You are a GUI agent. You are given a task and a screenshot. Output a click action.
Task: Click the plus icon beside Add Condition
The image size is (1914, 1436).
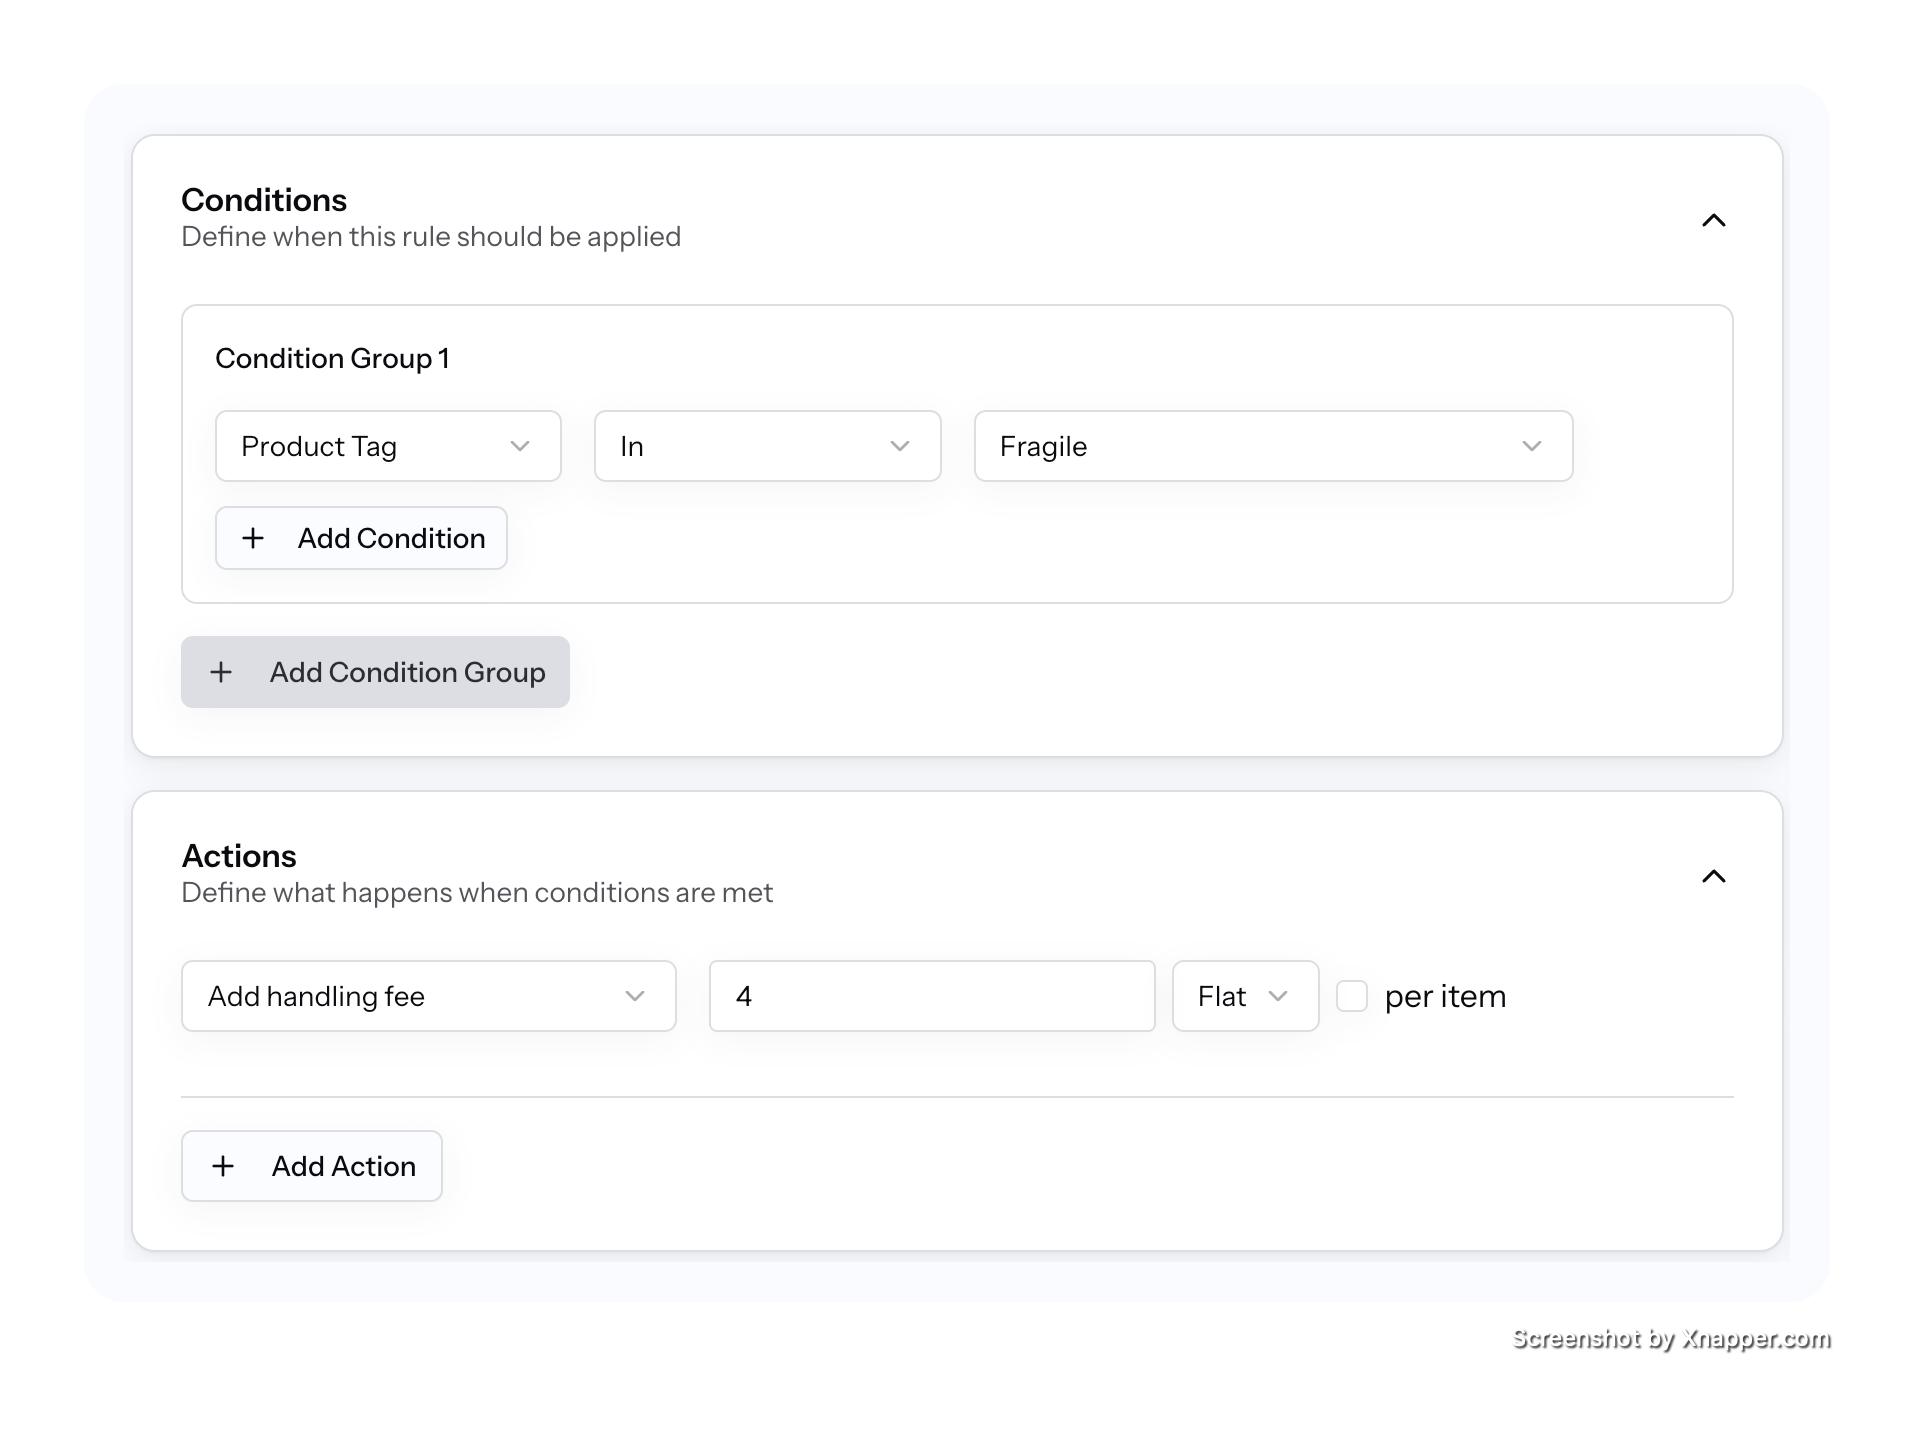[253, 538]
